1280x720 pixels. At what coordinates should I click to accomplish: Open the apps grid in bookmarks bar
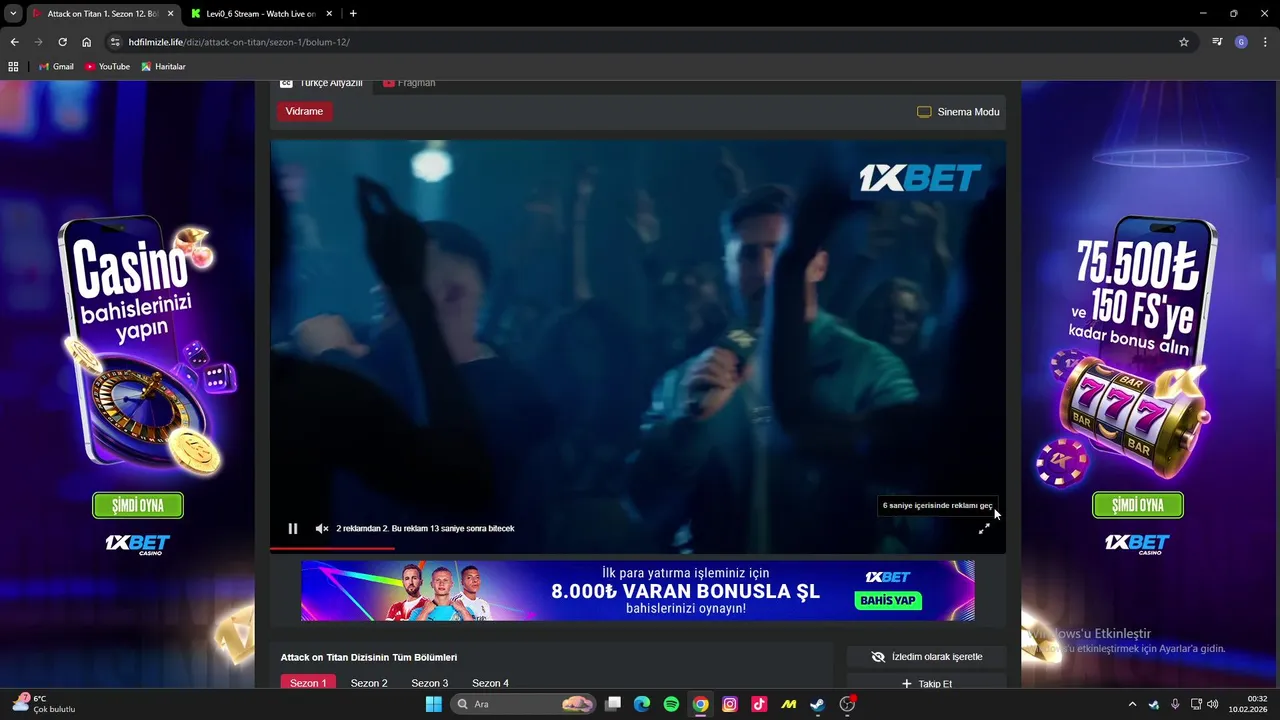(x=13, y=66)
